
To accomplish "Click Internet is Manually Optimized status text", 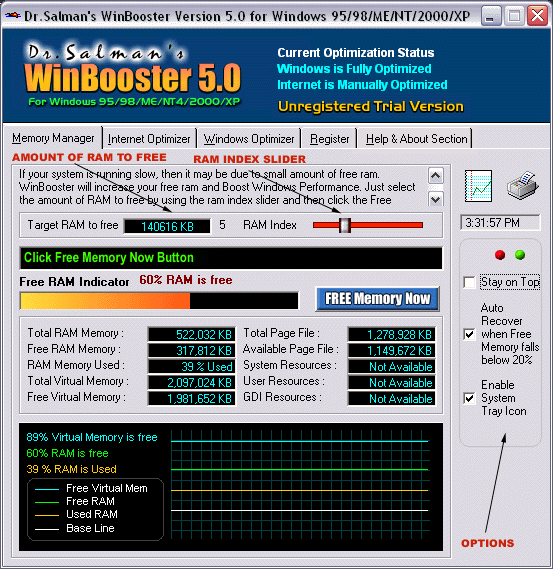I will click(x=362, y=85).
